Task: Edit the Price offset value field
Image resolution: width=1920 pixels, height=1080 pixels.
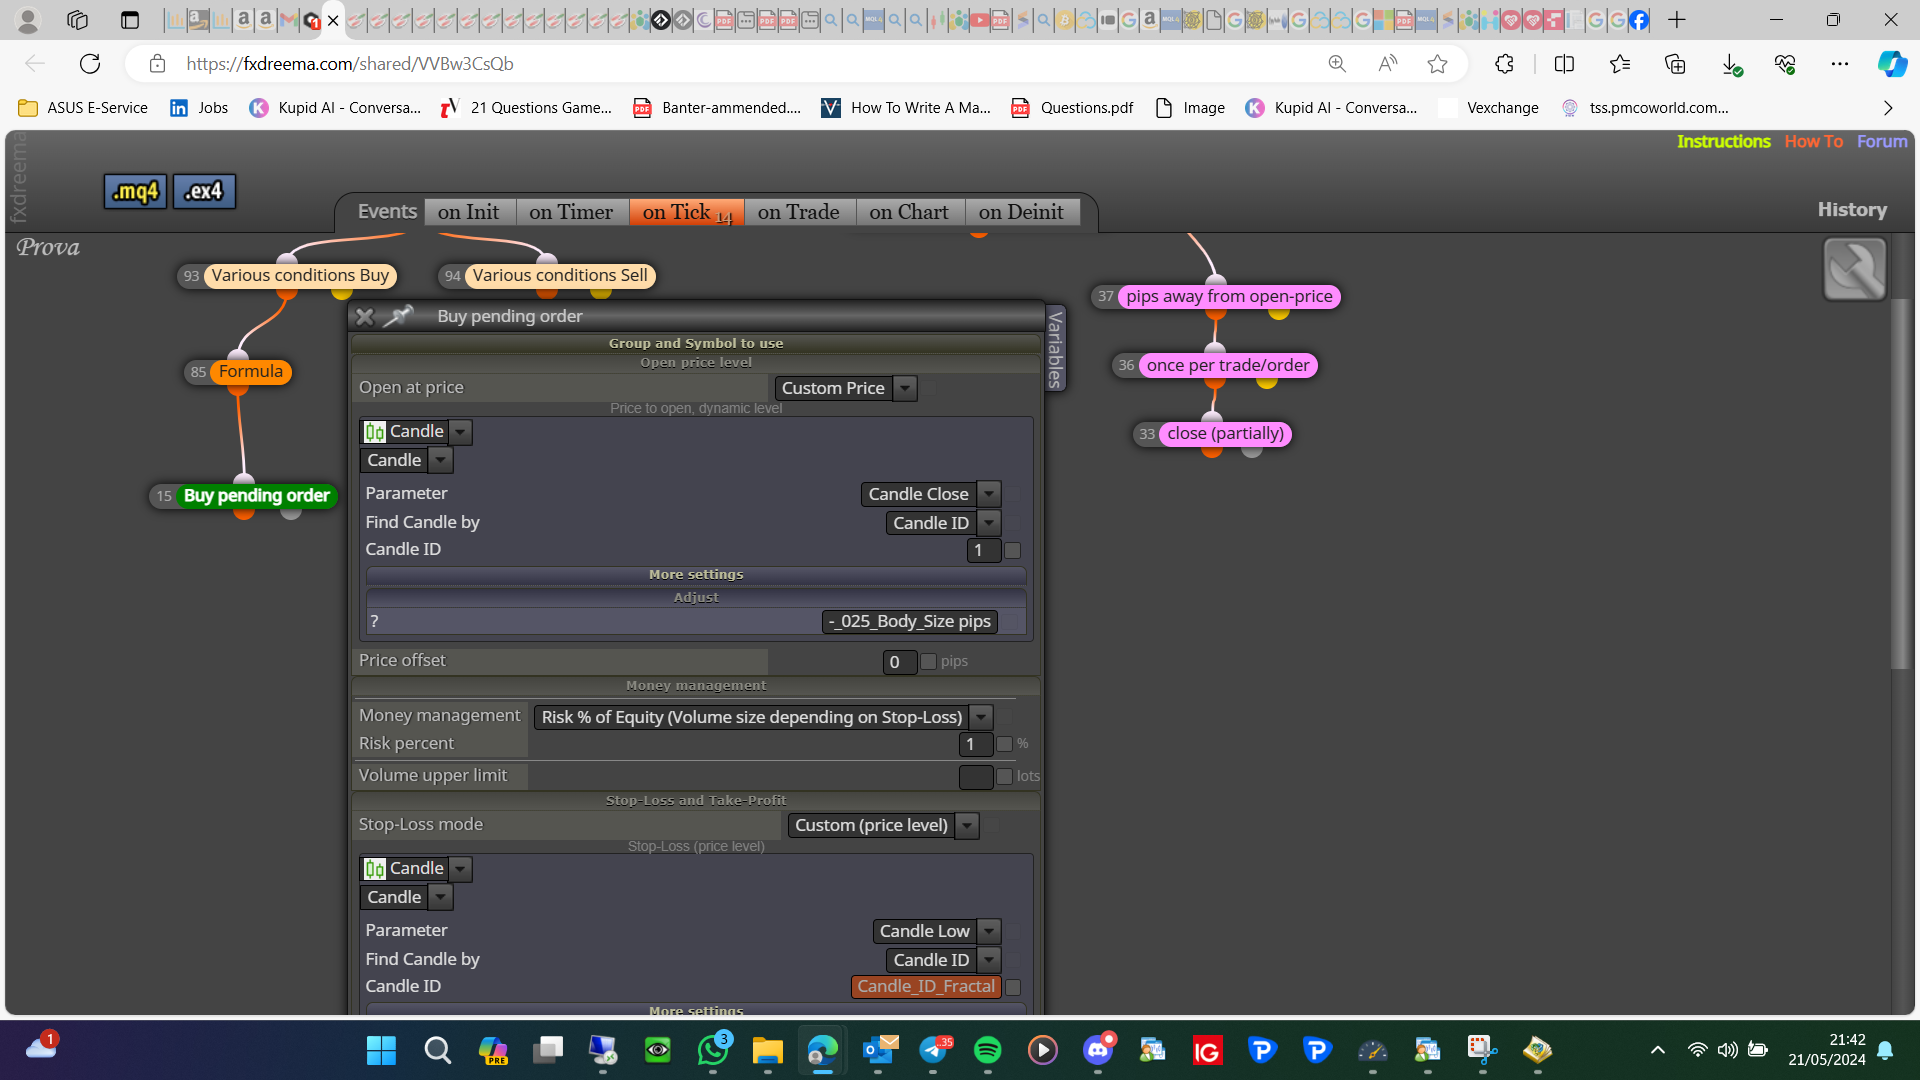Action: pyautogui.click(x=899, y=662)
